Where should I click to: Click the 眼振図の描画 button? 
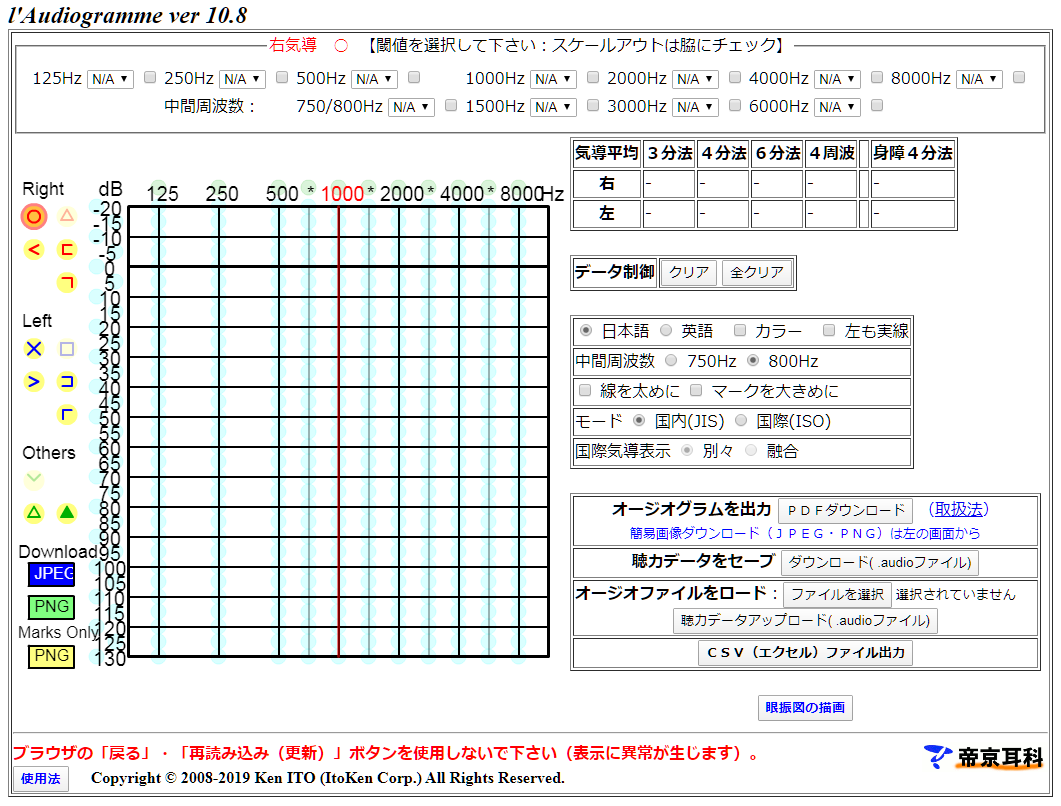click(x=805, y=708)
